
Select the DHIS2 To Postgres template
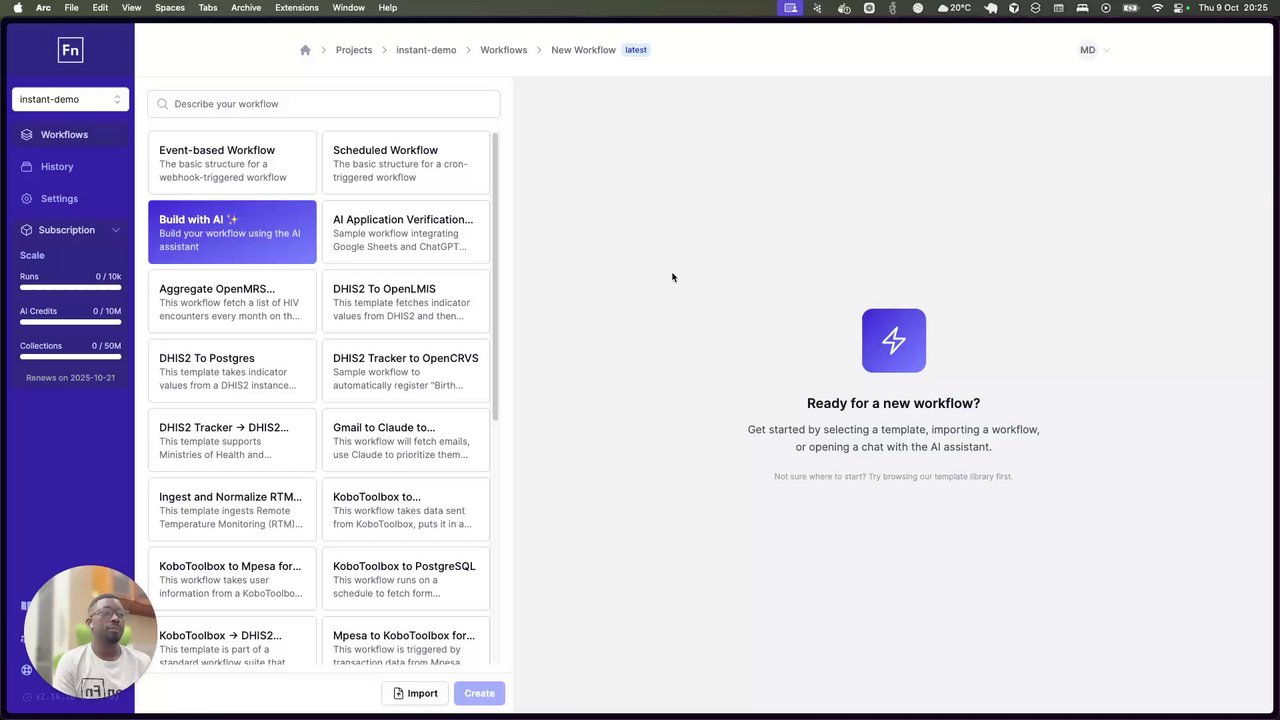[x=232, y=371]
